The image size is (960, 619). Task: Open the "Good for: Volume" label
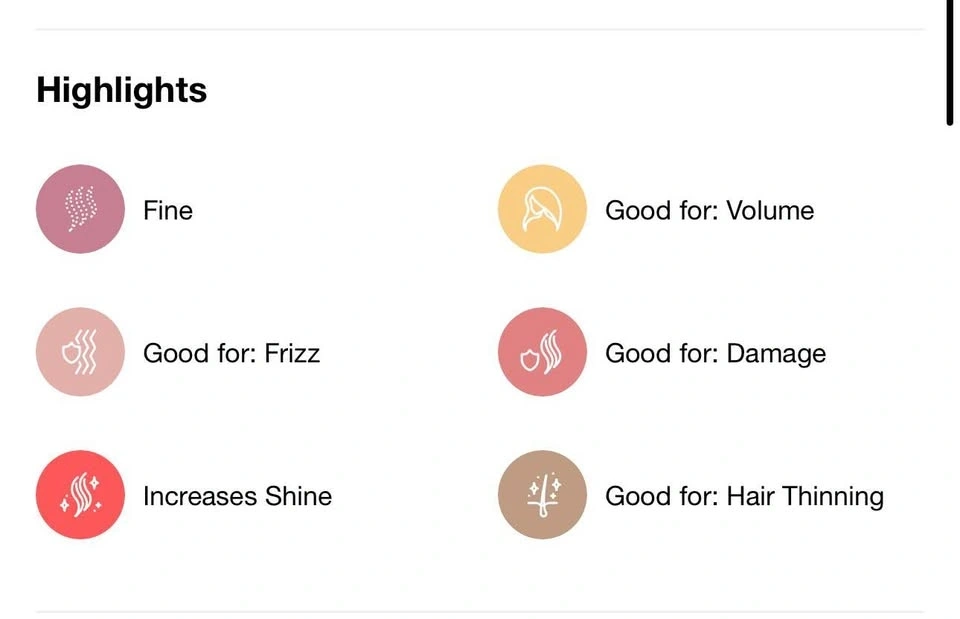tap(709, 211)
